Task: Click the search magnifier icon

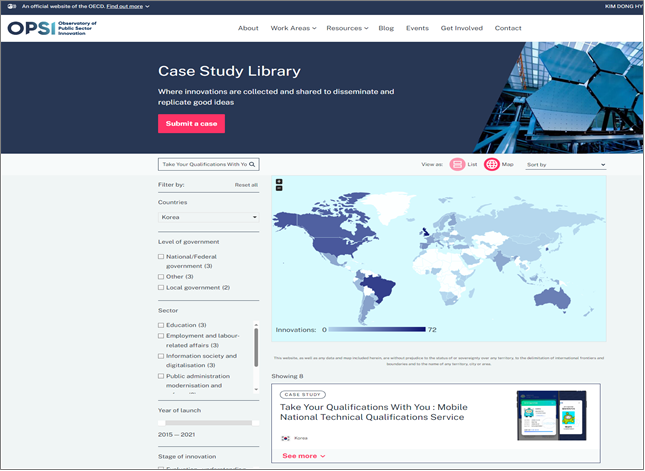Action: click(x=252, y=164)
